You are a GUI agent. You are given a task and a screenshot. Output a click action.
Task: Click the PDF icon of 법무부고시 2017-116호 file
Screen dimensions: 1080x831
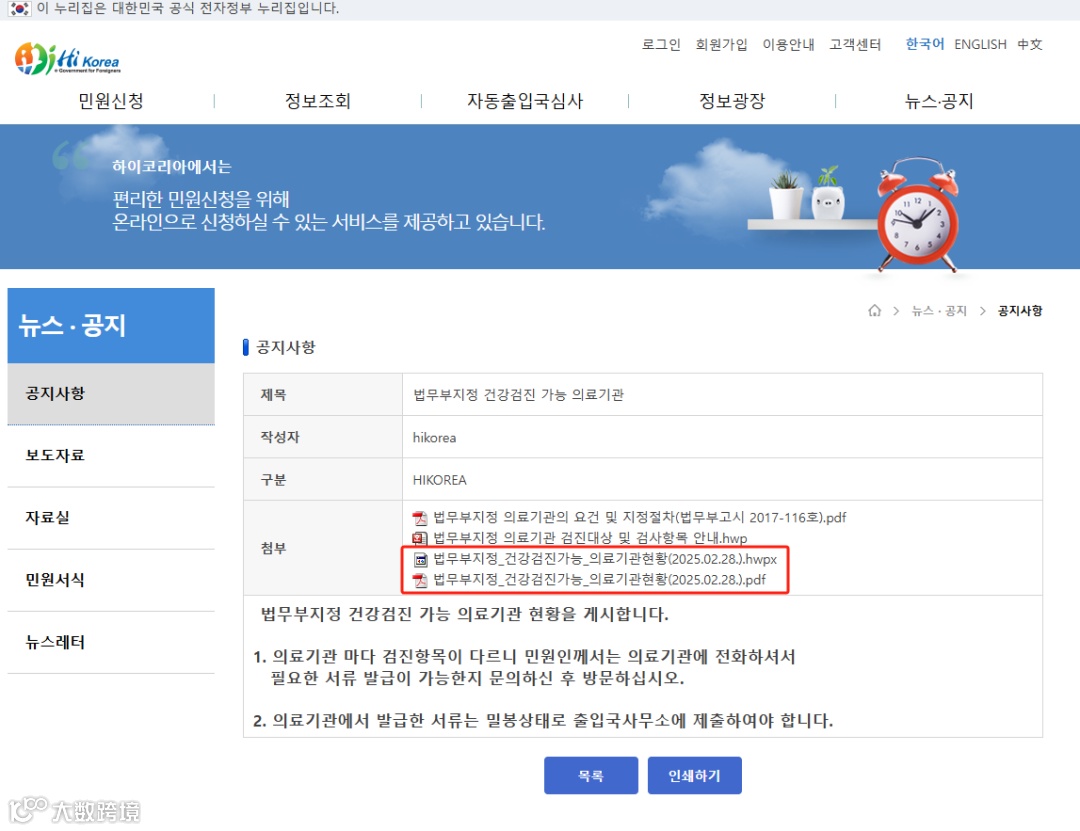coord(419,517)
